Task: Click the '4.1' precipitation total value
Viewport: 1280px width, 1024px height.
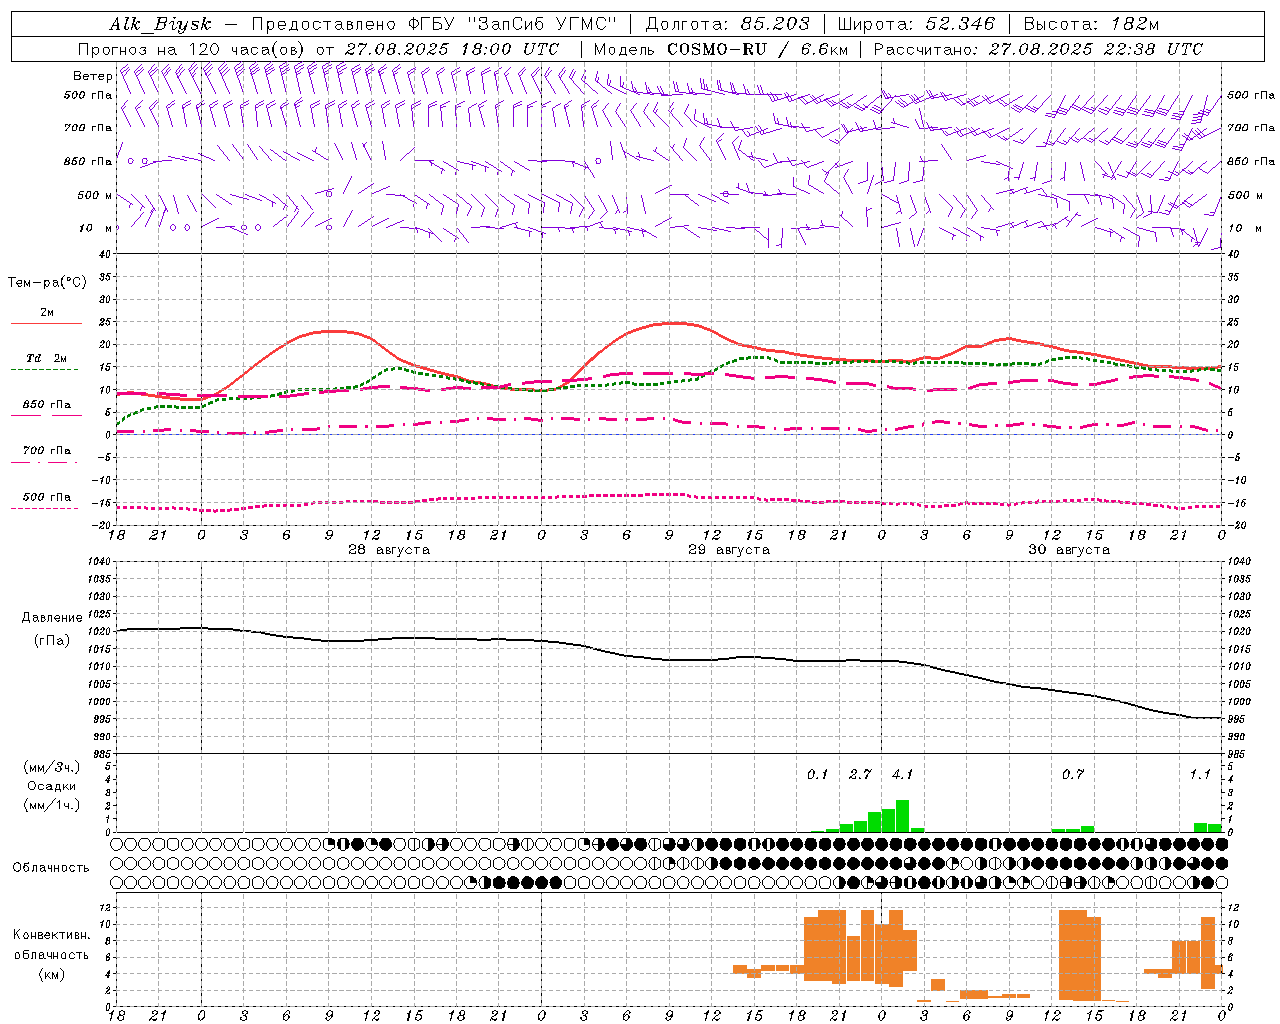Action: click(902, 775)
